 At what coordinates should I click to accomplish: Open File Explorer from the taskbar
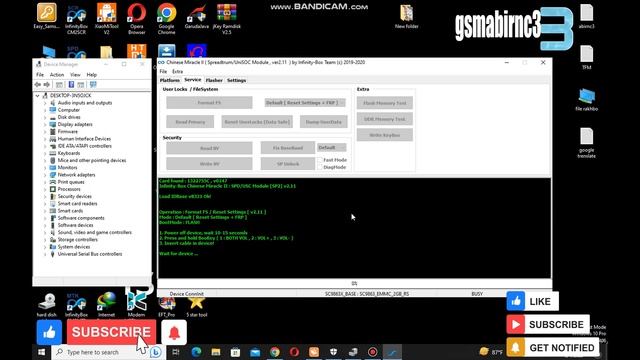pyautogui.click(x=216, y=352)
